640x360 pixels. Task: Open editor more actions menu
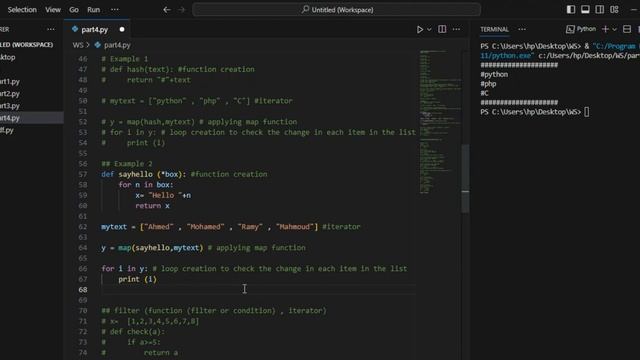(456, 29)
